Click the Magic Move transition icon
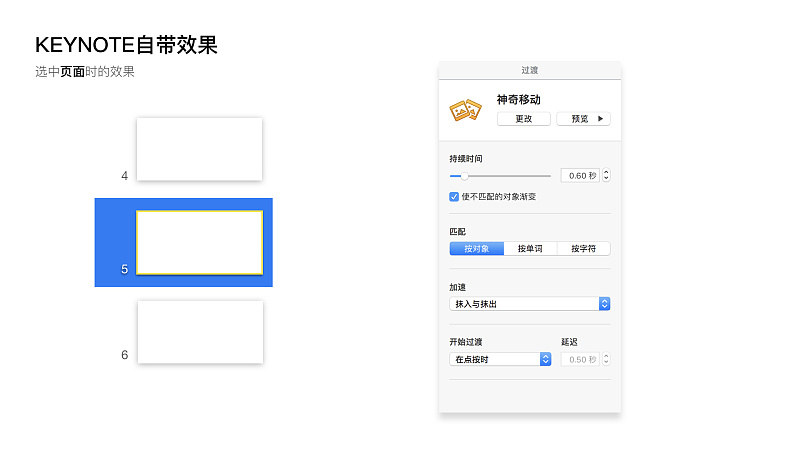This screenshot has width=800, height=450. coord(466,110)
